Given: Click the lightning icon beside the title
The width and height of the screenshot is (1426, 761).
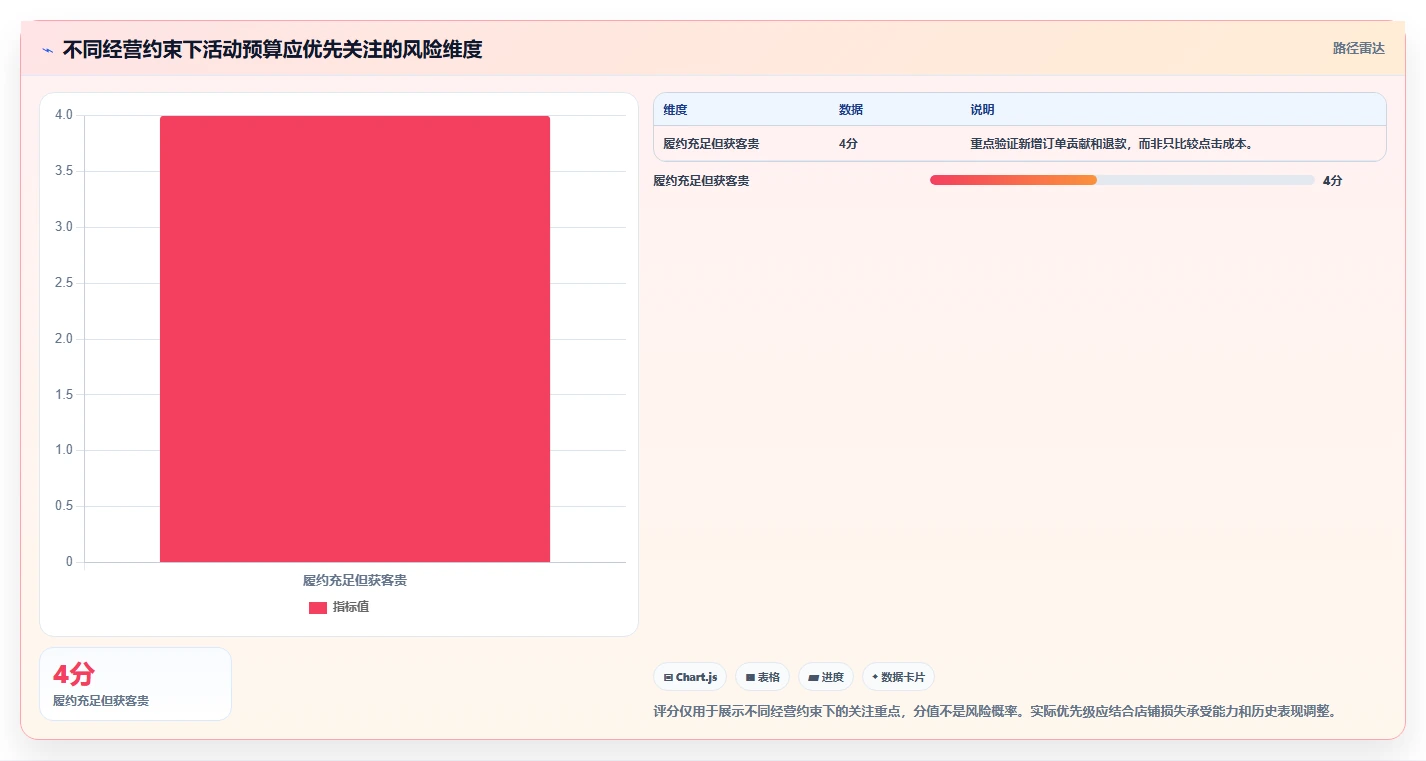Looking at the screenshot, I should 47,50.
